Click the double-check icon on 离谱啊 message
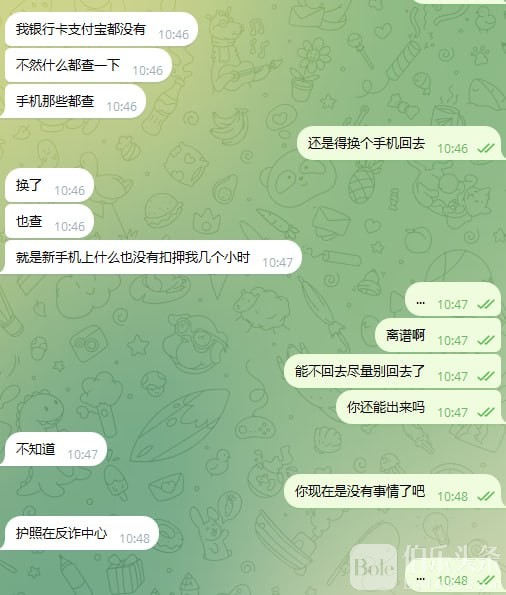Viewport: 506px width, 595px height. 486,340
